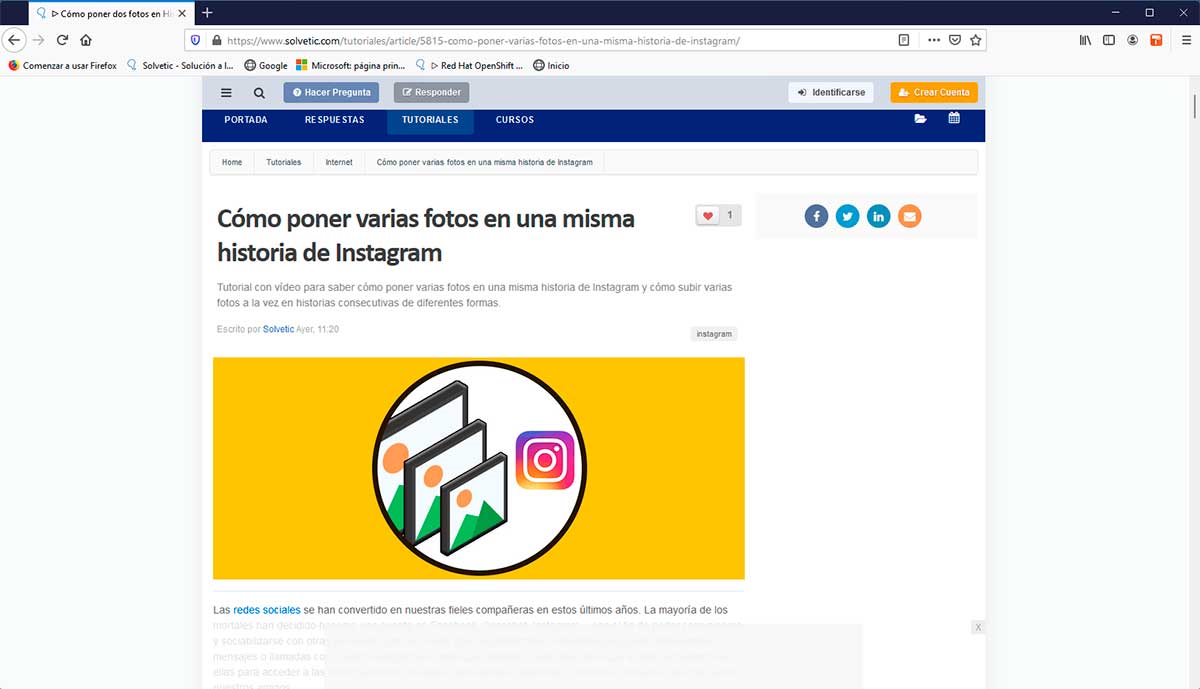Toggle reader view icon in address bar
Screen dimensions: 1200x689
coord(904,40)
